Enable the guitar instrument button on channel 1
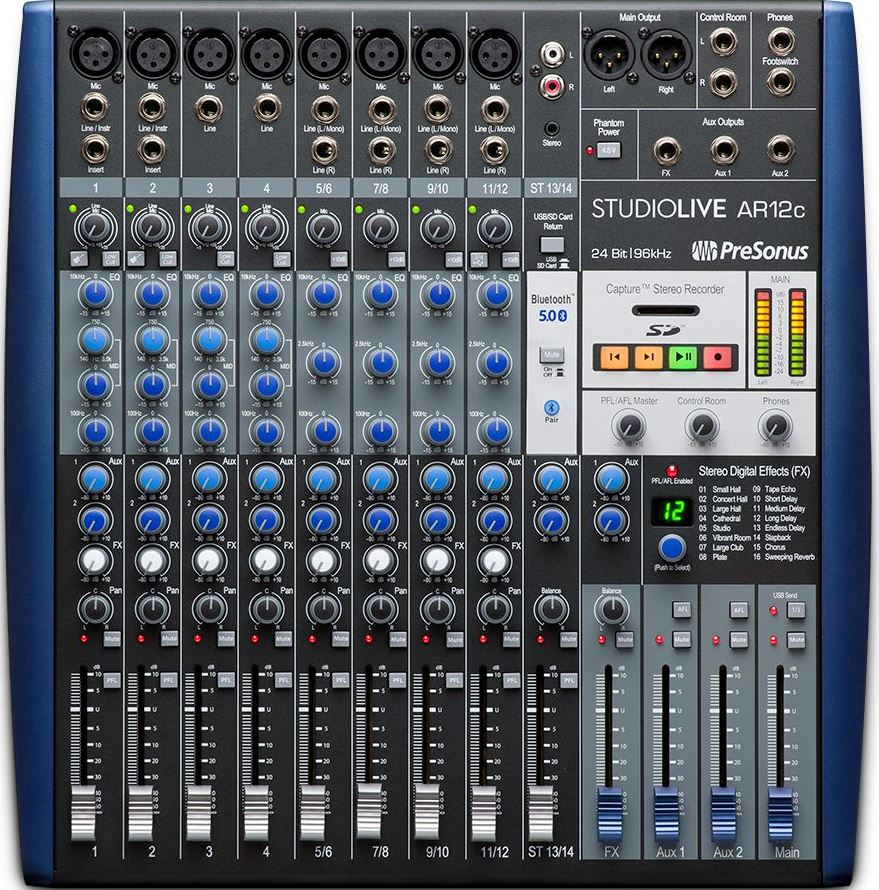879x890 pixels. [x=79, y=259]
